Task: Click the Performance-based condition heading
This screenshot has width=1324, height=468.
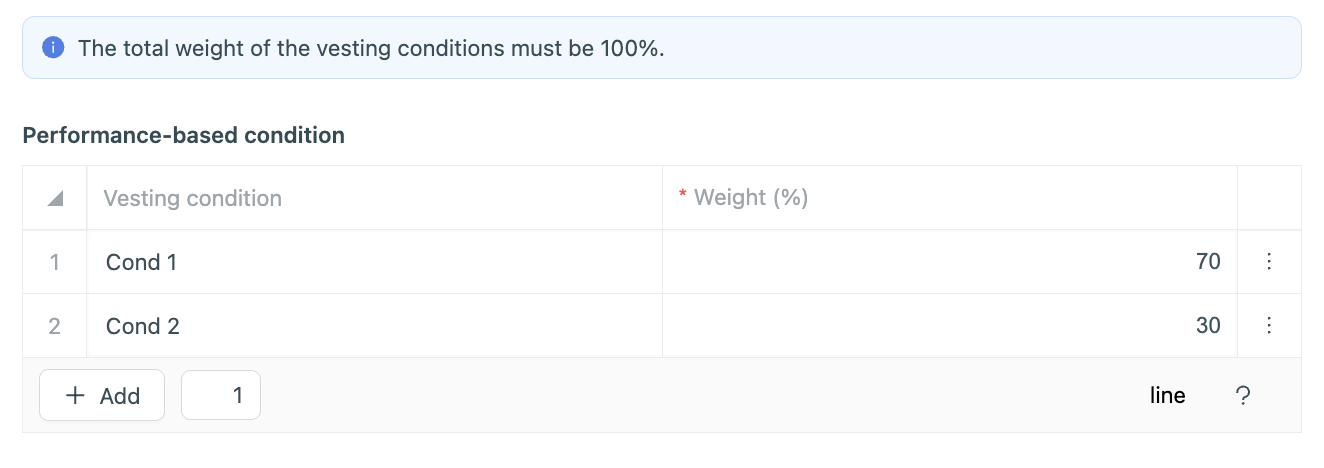Action: pos(184,135)
